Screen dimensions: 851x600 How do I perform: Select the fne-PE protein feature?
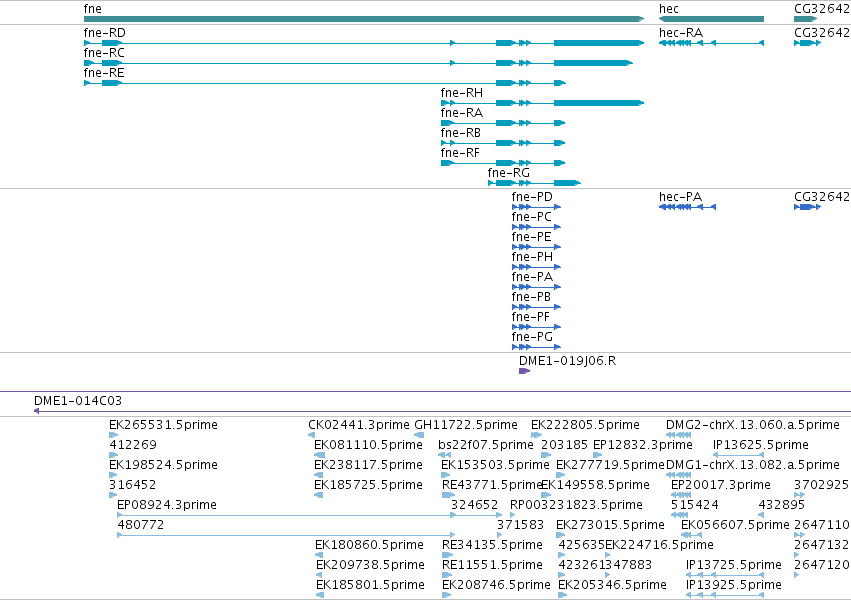pyautogui.click(x=536, y=247)
